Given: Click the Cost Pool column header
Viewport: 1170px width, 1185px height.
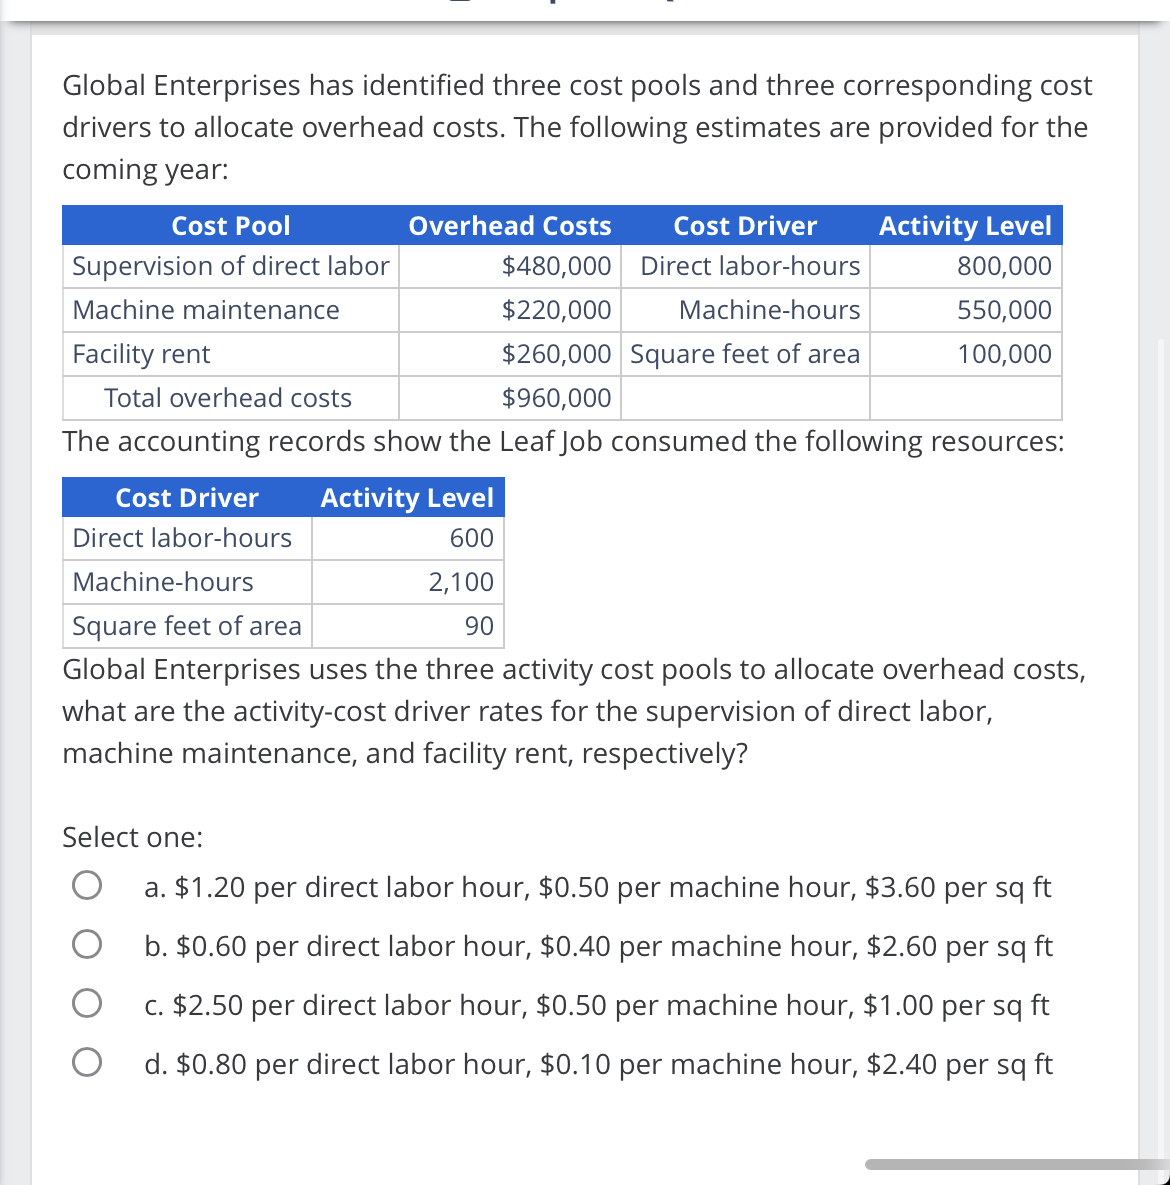Looking at the screenshot, I should tap(231, 226).
